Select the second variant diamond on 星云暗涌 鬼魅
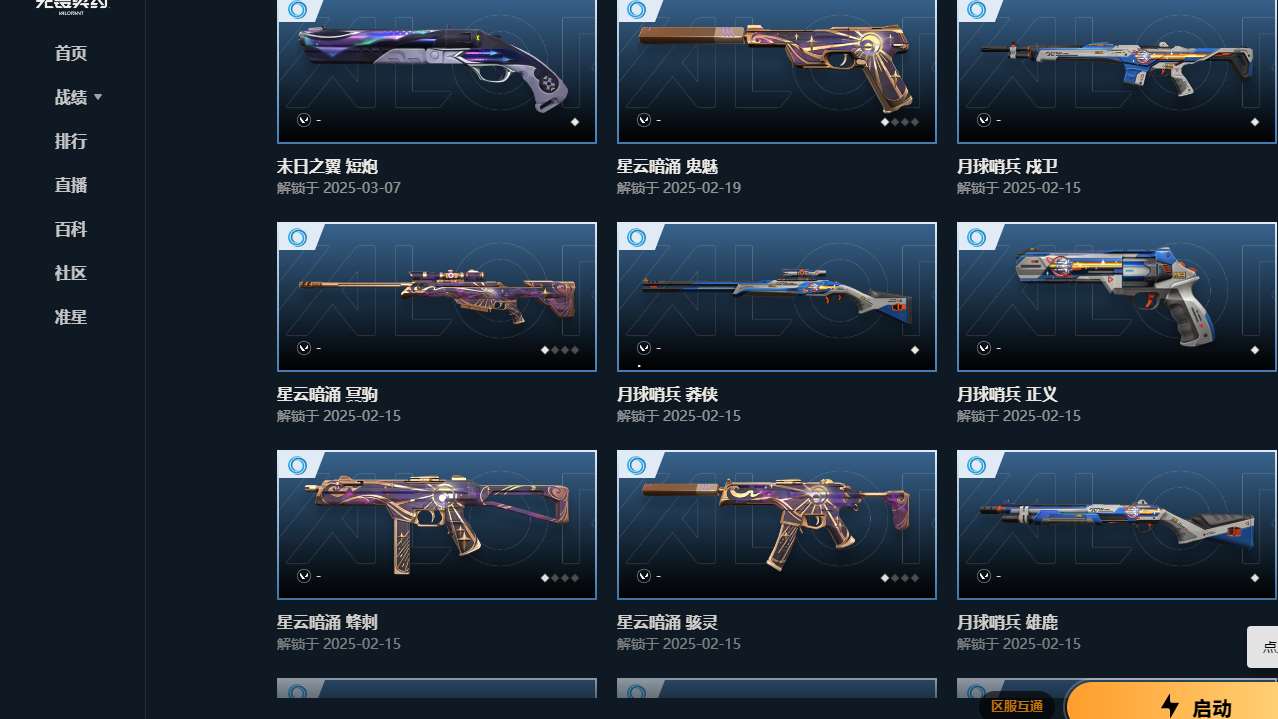This screenshot has width=1278, height=719. tap(895, 122)
